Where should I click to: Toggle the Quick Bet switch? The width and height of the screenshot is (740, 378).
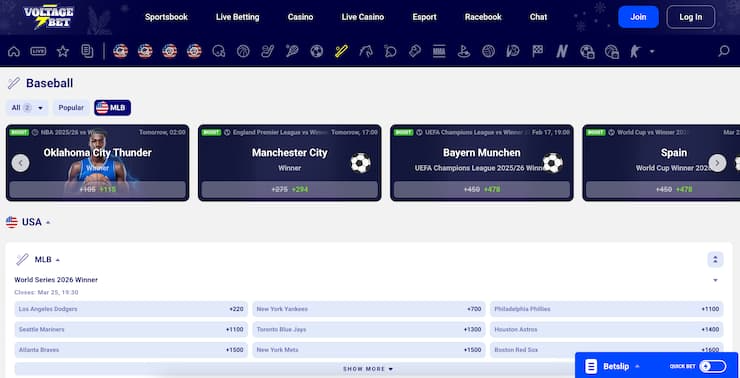tap(713, 366)
